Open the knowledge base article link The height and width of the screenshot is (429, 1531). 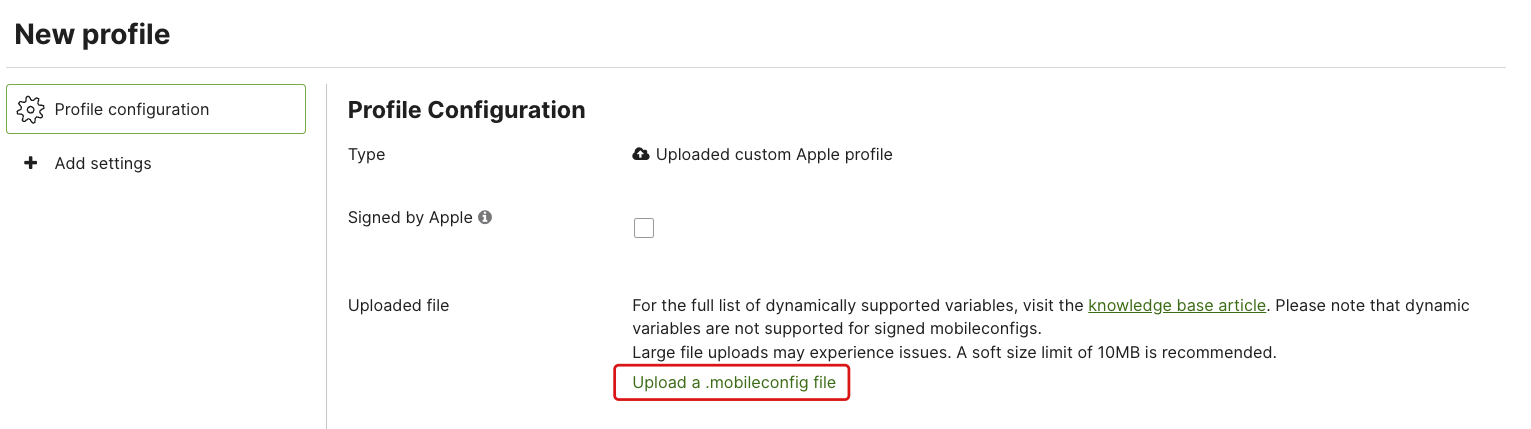(1177, 305)
